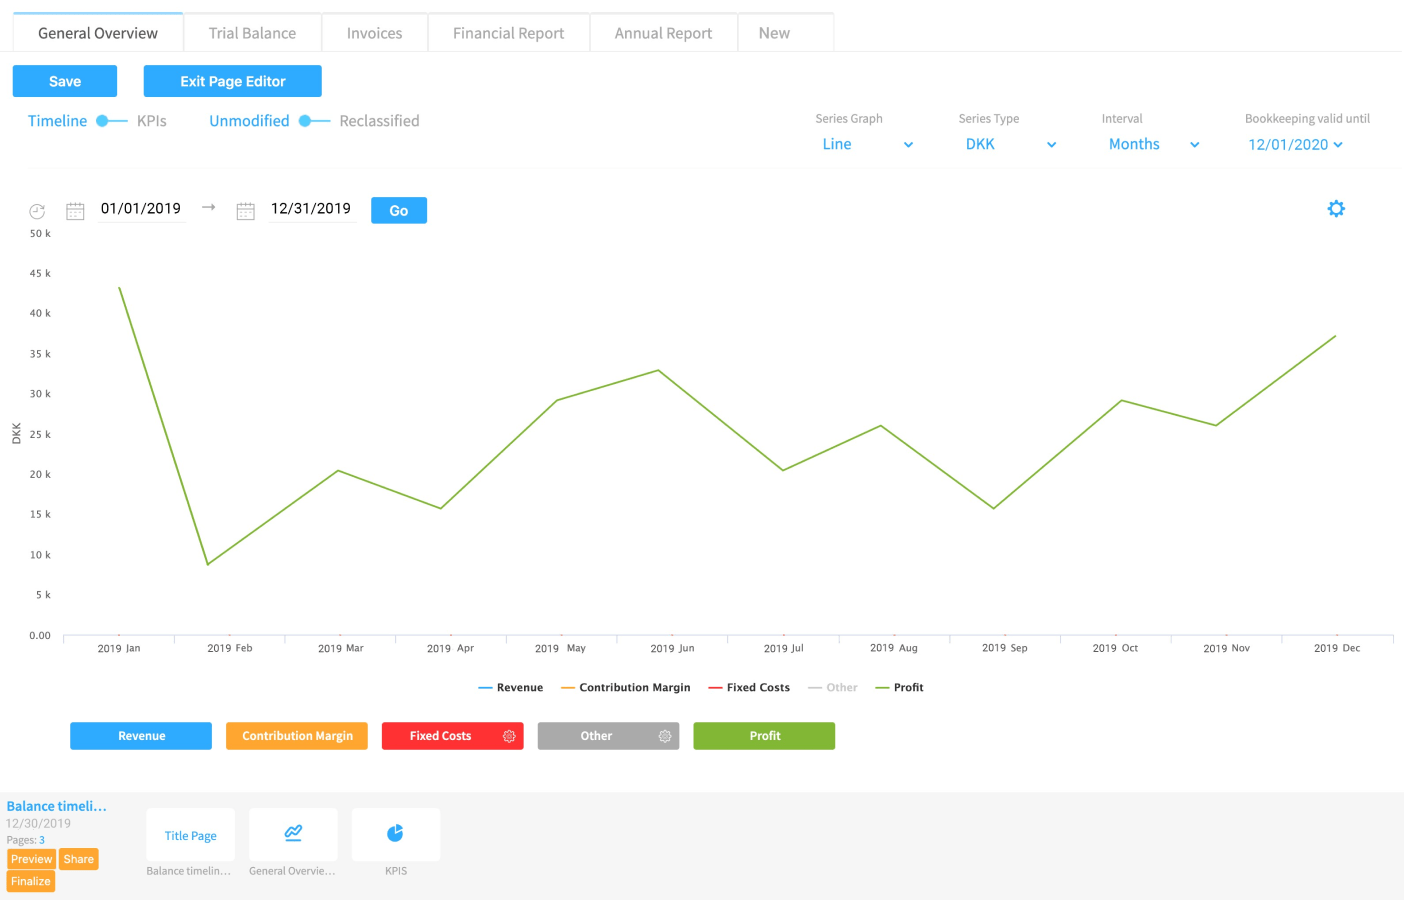Select the KPIS pie-chart page icon
The image size is (1406, 900).
(x=396, y=834)
